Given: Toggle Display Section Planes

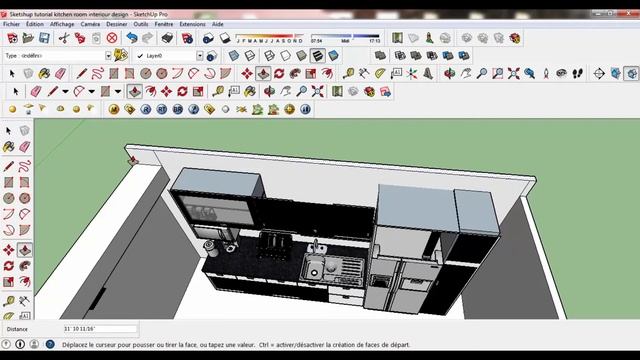Looking at the screenshot, I should pos(616,73).
